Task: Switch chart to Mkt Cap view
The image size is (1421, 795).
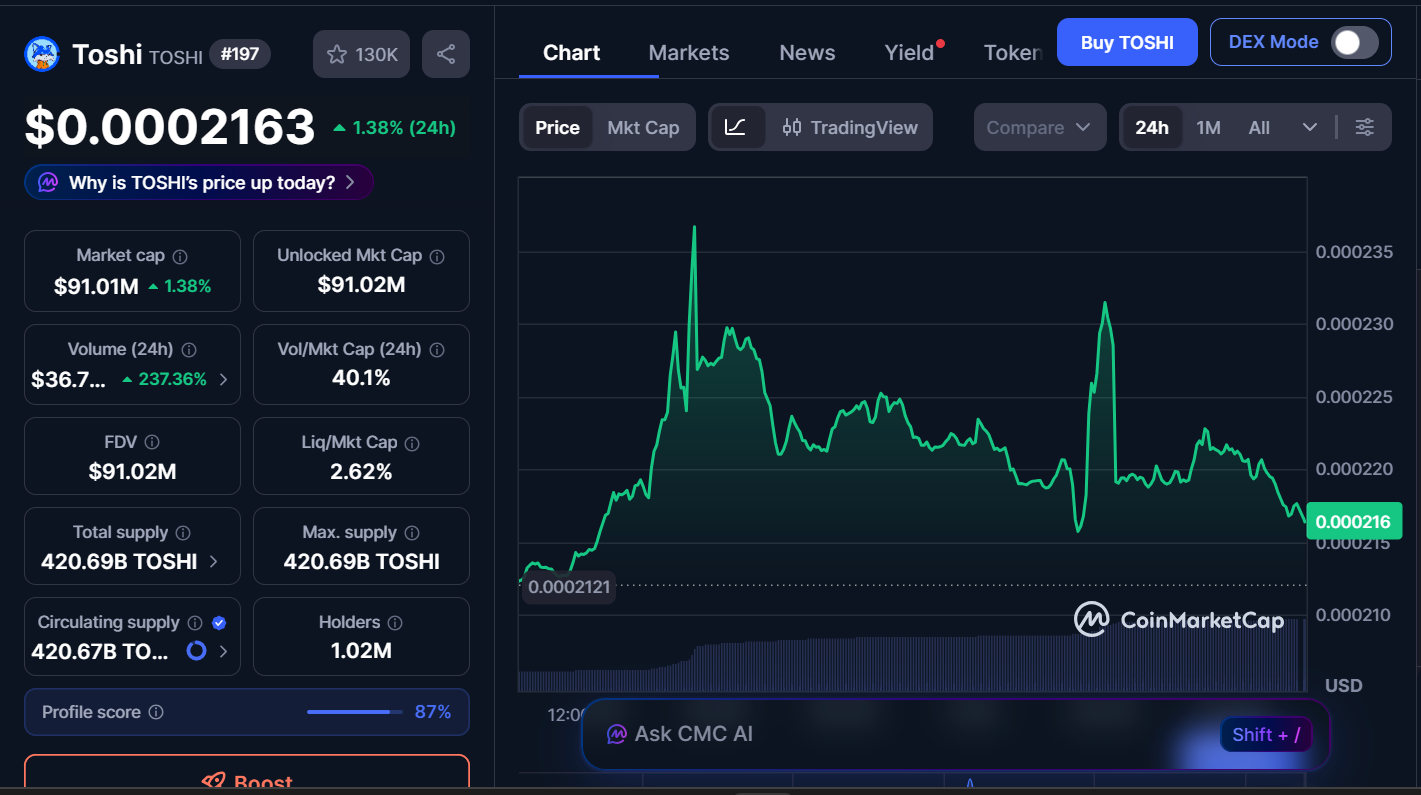Action: [x=643, y=127]
